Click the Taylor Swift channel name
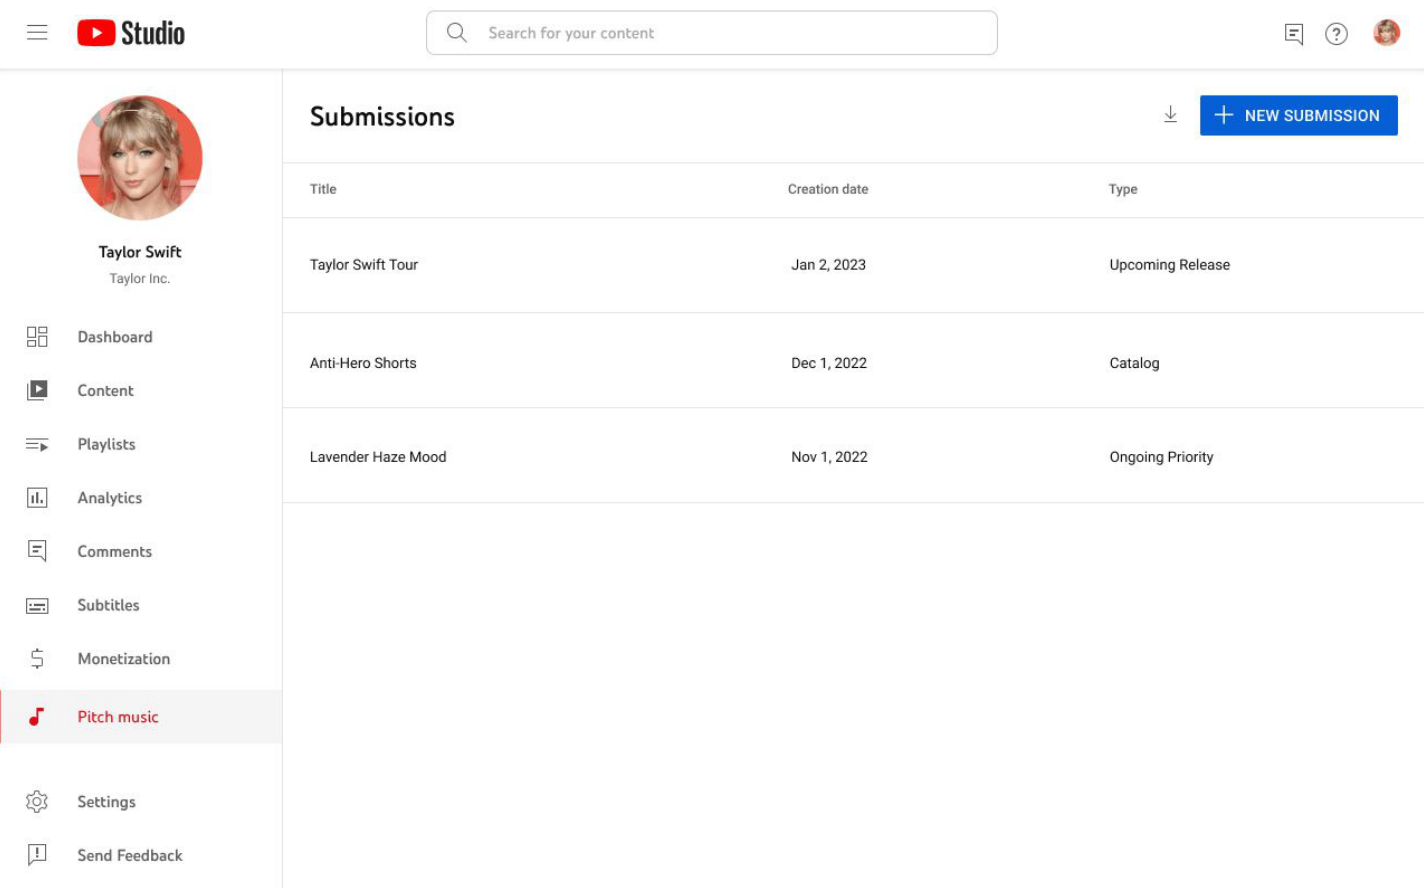Image resolution: width=1424 pixels, height=888 pixels. coord(140,252)
